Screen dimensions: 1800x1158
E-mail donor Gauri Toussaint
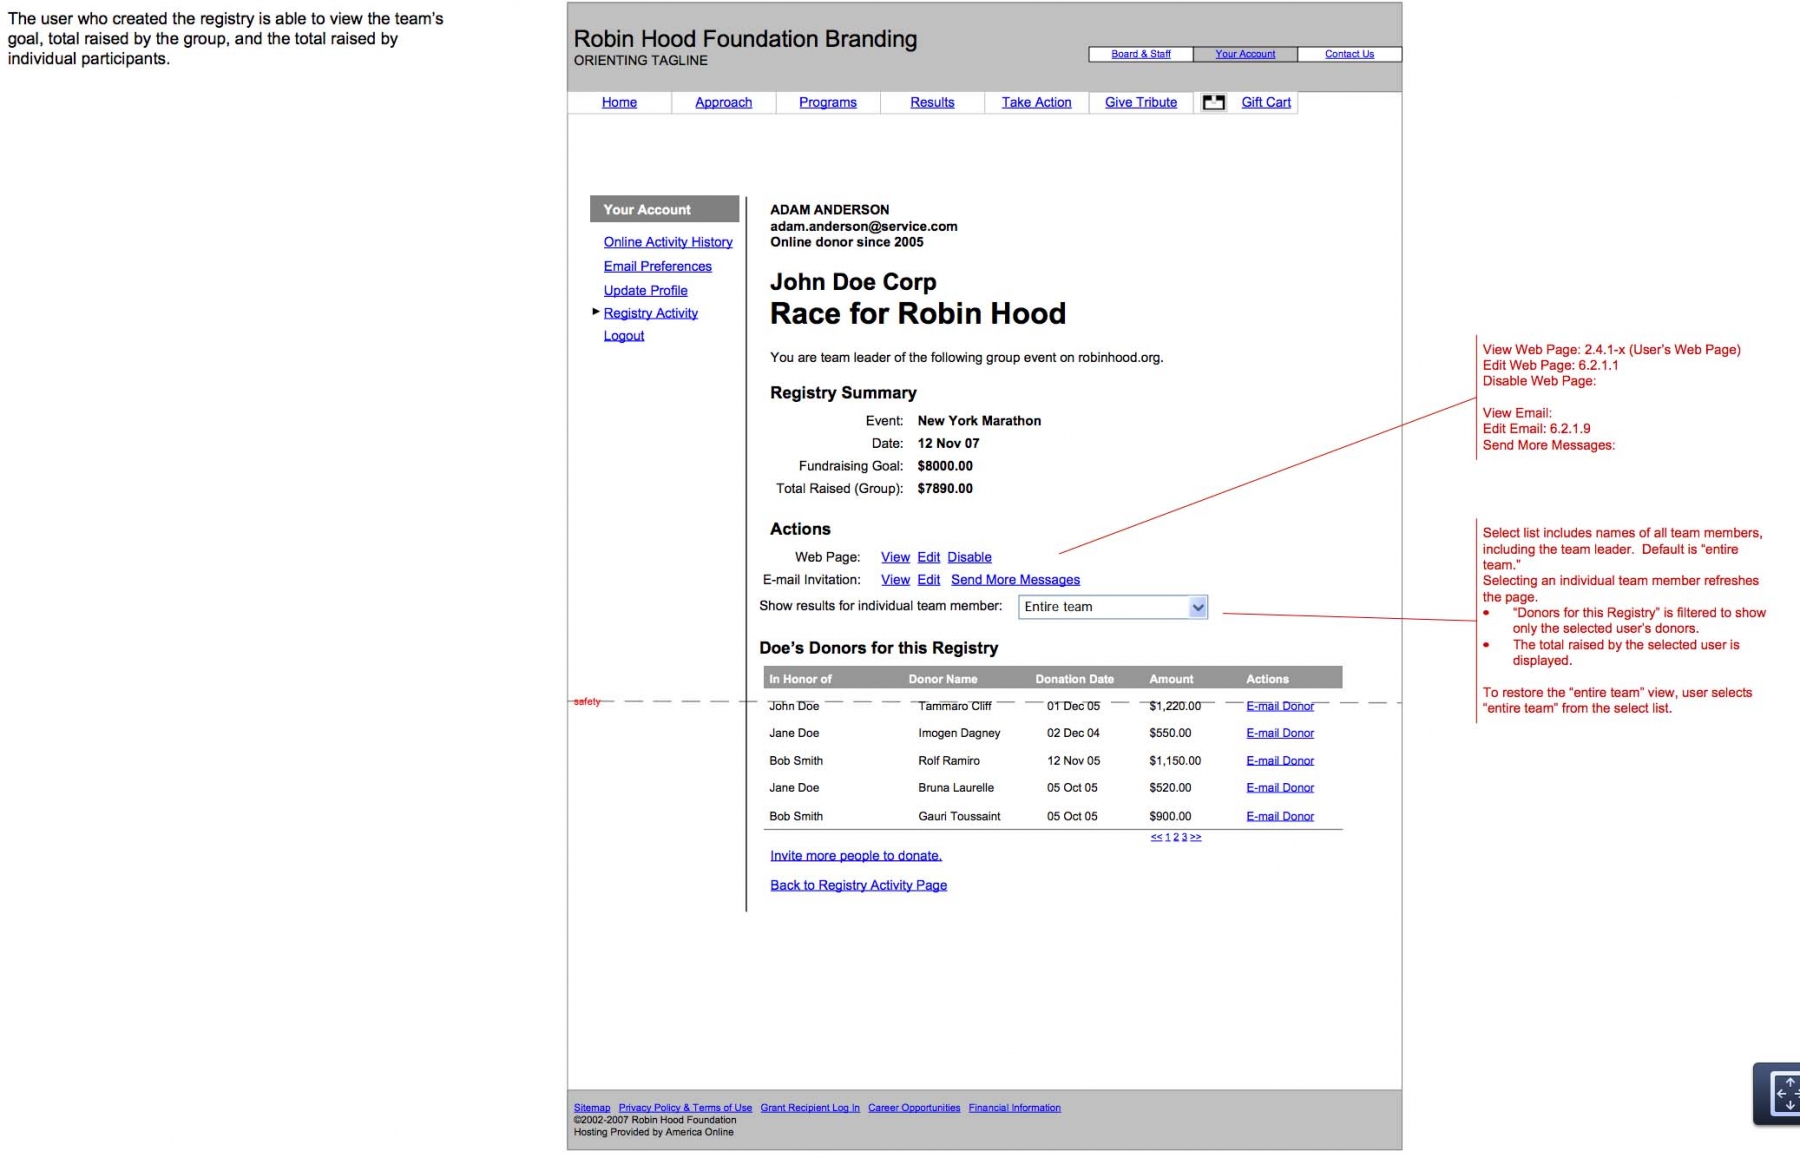click(x=1280, y=816)
